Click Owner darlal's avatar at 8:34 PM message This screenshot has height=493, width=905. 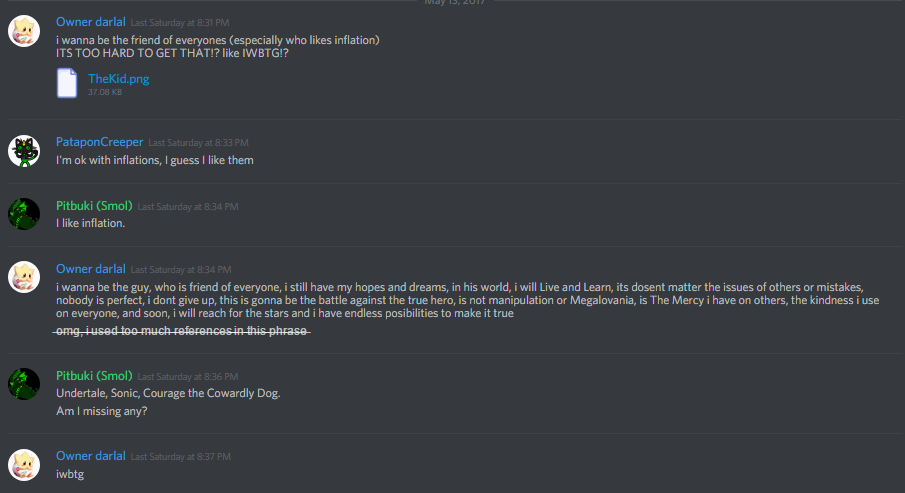pos(24,277)
